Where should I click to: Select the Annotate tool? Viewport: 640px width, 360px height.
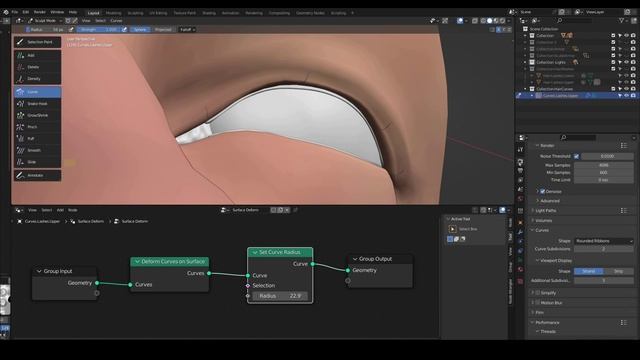point(37,176)
